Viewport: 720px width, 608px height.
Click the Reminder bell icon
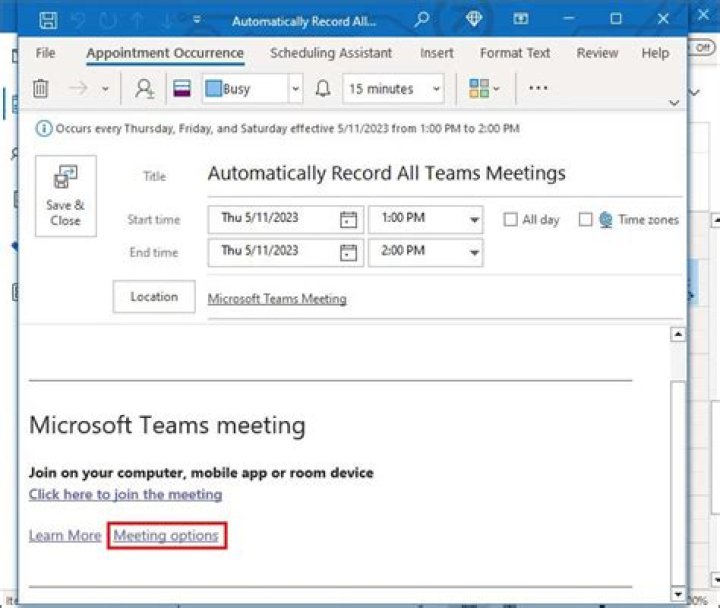(323, 88)
